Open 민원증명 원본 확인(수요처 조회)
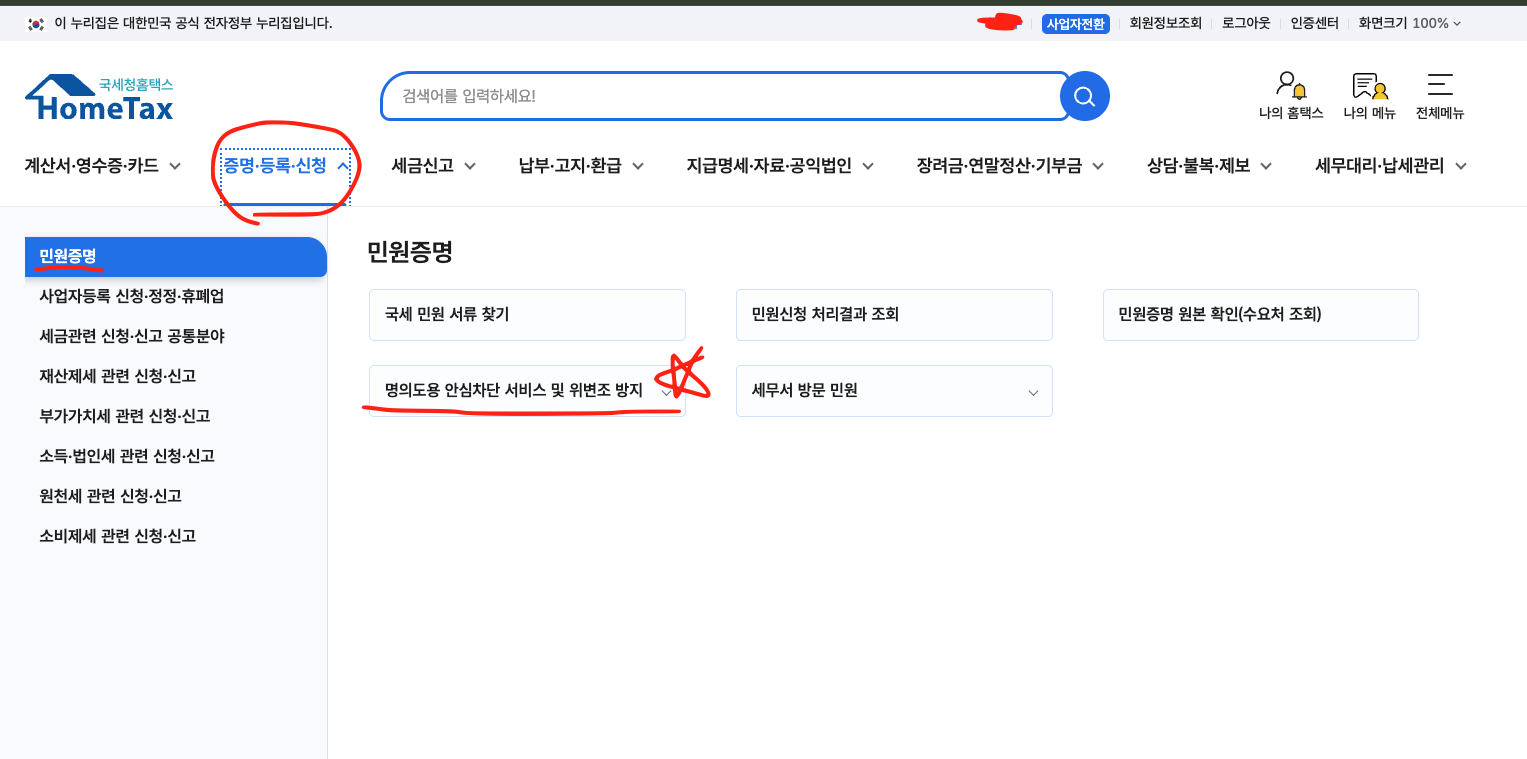 (1261, 315)
